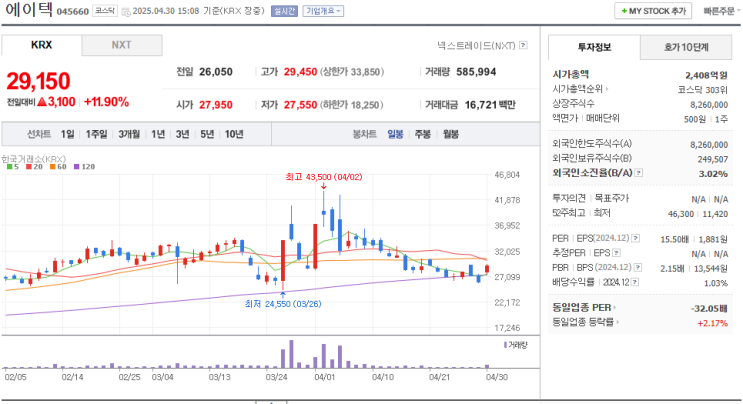The height and width of the screenshot is (404, 743).
Task: Show the 3년 line chart
Action: (182, 135)
